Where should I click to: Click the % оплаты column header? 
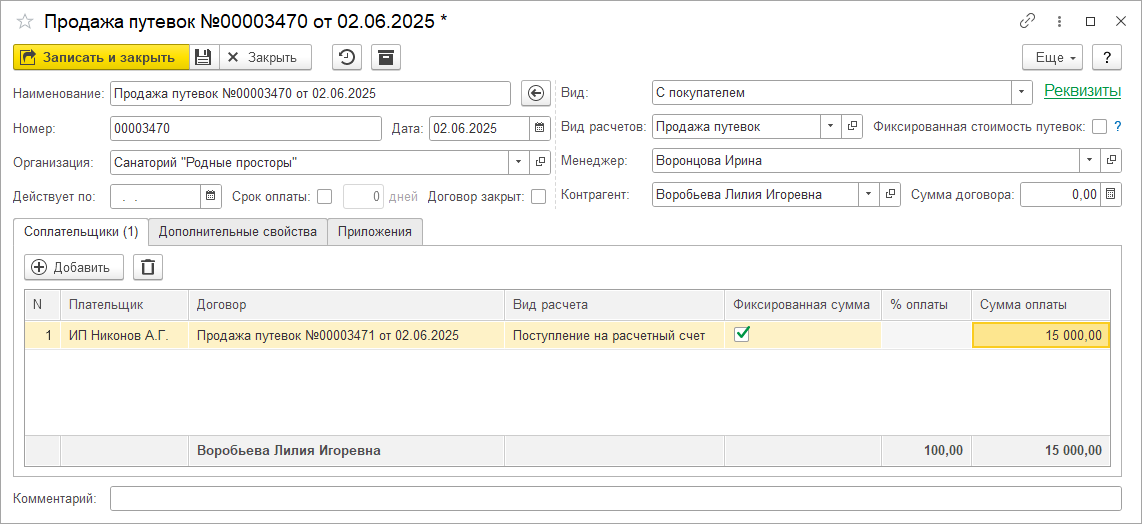coord(926,305)
